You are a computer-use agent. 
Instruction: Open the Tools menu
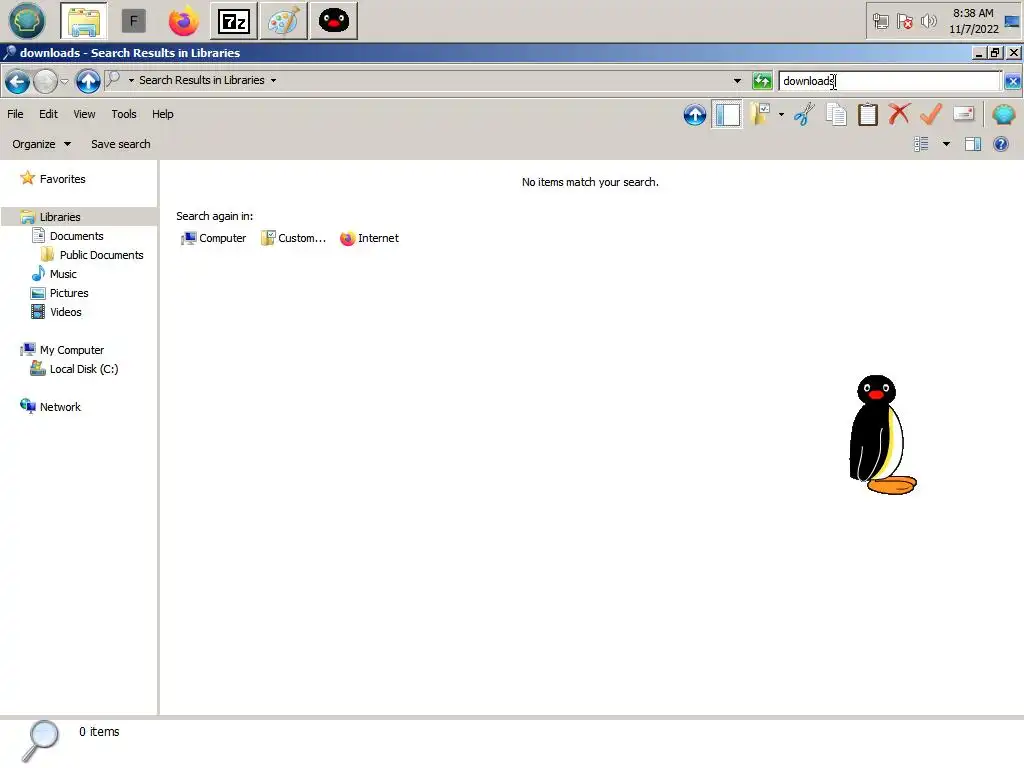point(124,114)
